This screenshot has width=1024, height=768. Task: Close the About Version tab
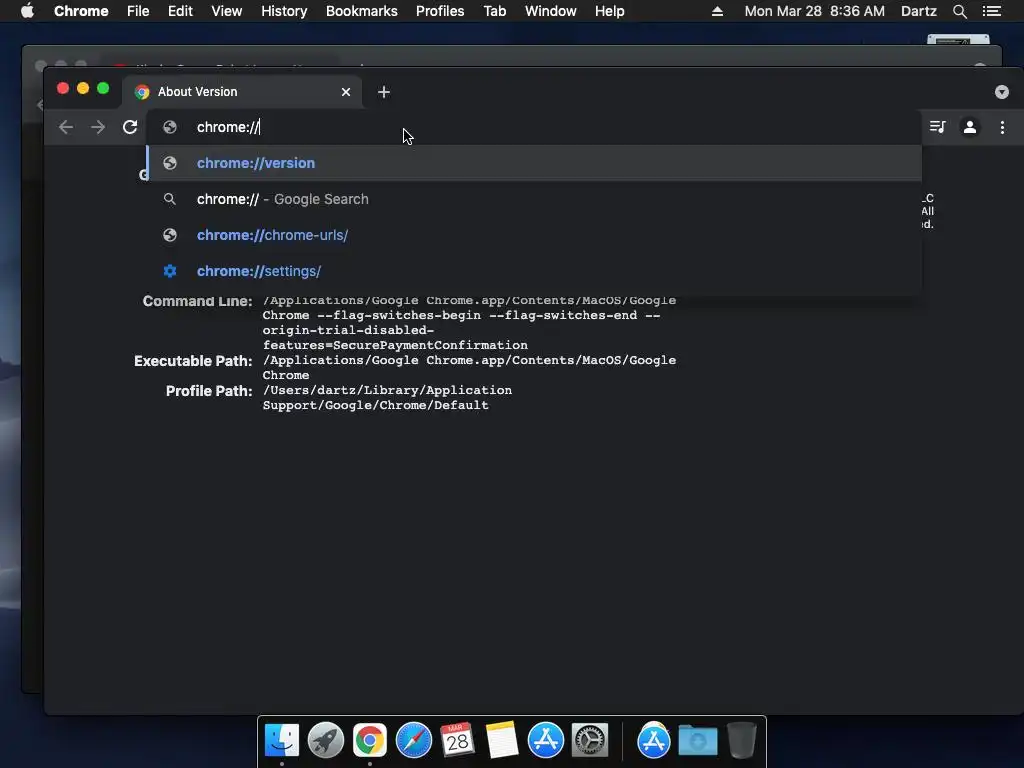point(346,92)
